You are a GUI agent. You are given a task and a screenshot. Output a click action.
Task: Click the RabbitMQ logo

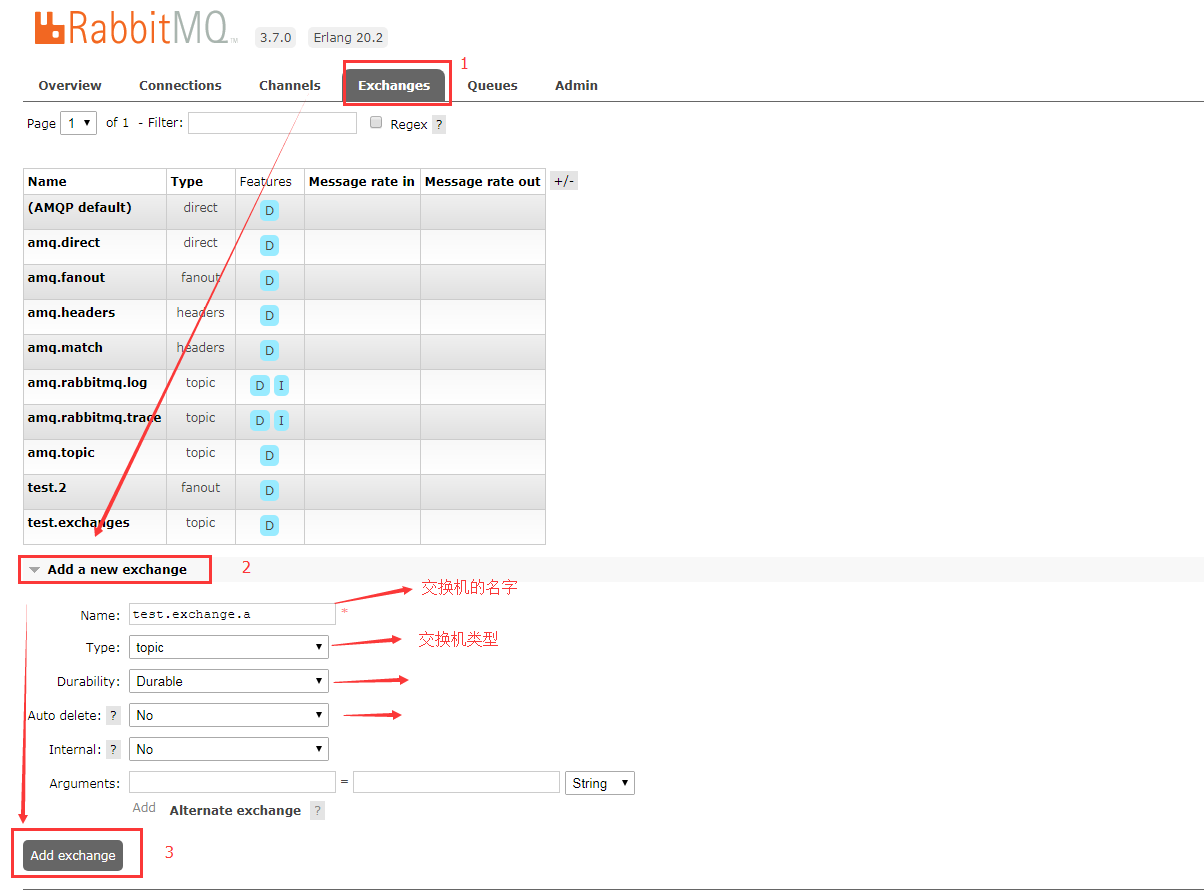[x=135, y=30]
